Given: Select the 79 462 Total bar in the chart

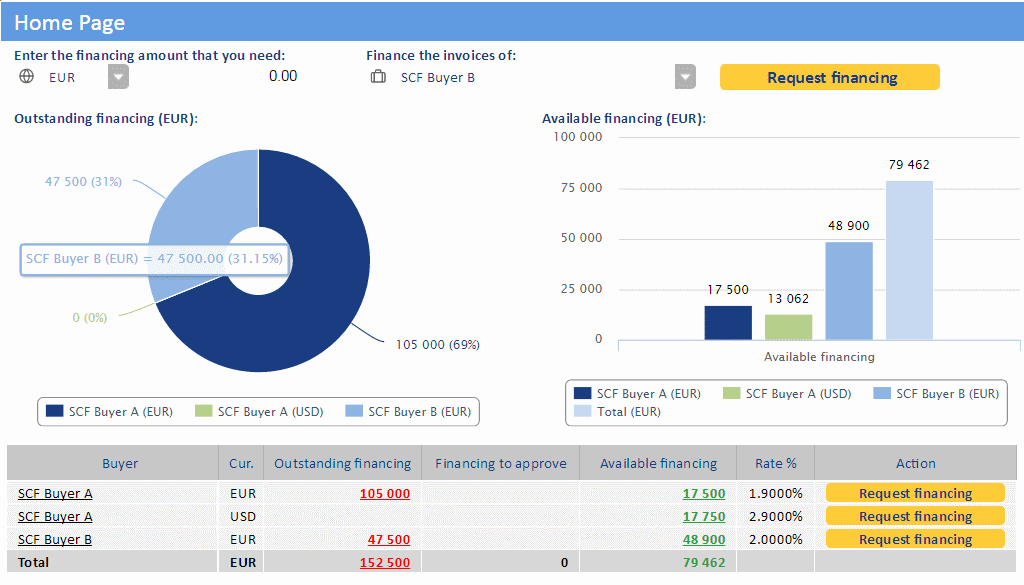Looking at the screenshot, I should point(909,260).
